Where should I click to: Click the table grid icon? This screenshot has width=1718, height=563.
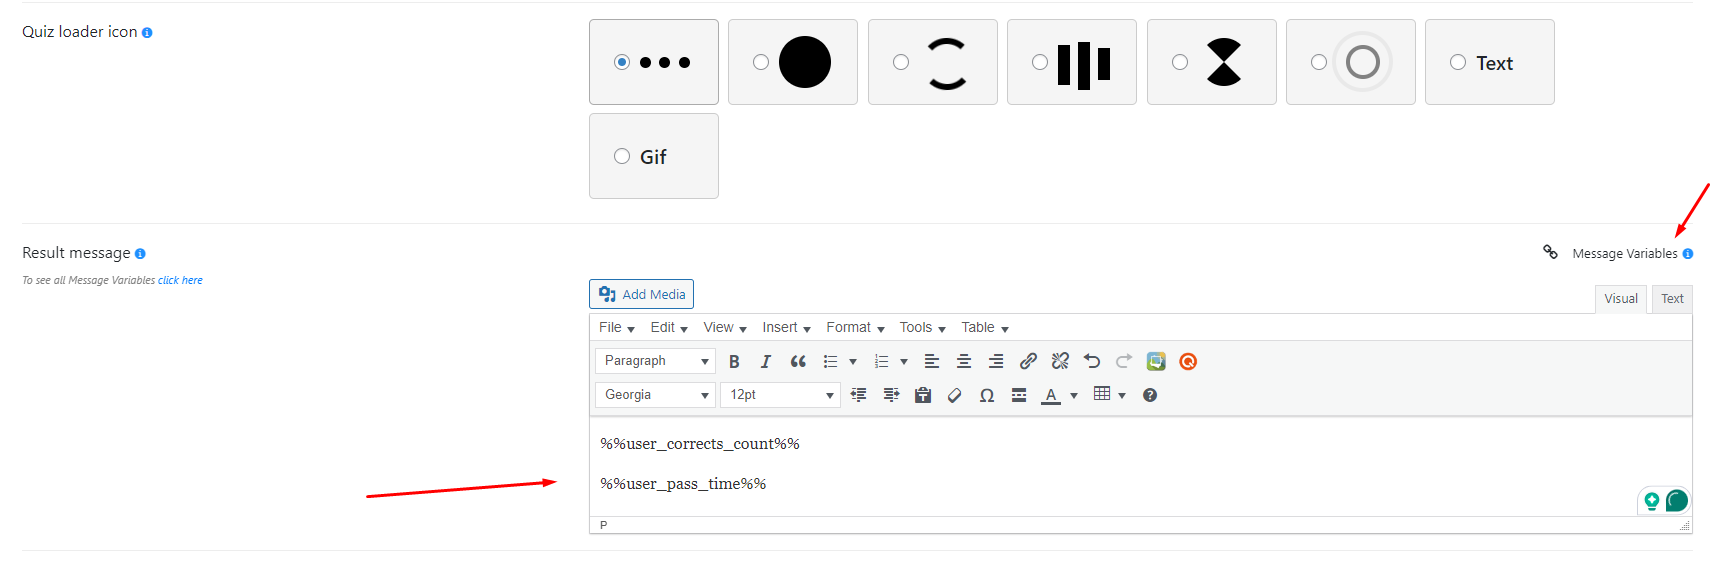click(x=1102, y=394)
